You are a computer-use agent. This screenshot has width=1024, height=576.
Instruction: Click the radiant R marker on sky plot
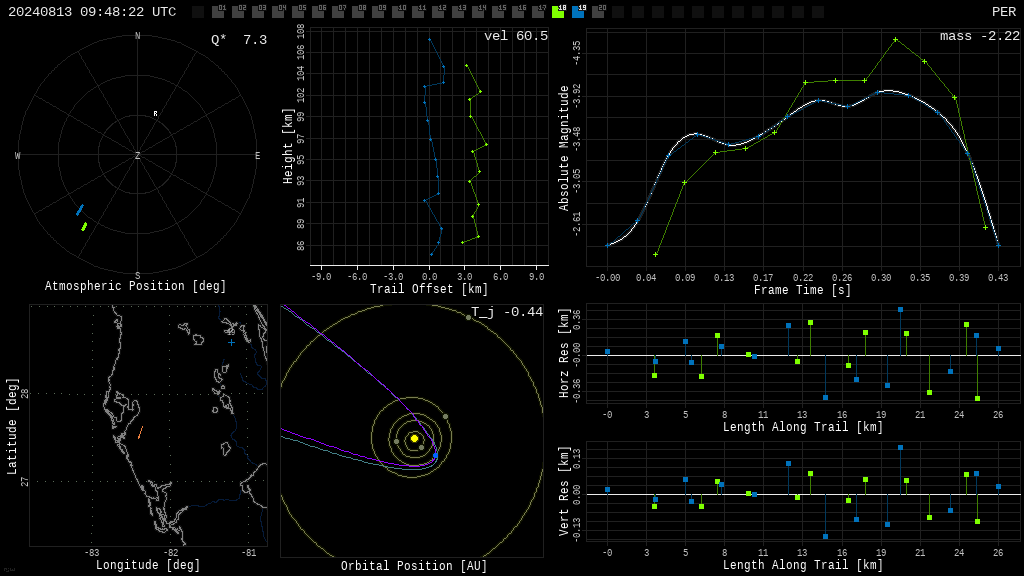(x=155, y=114)
